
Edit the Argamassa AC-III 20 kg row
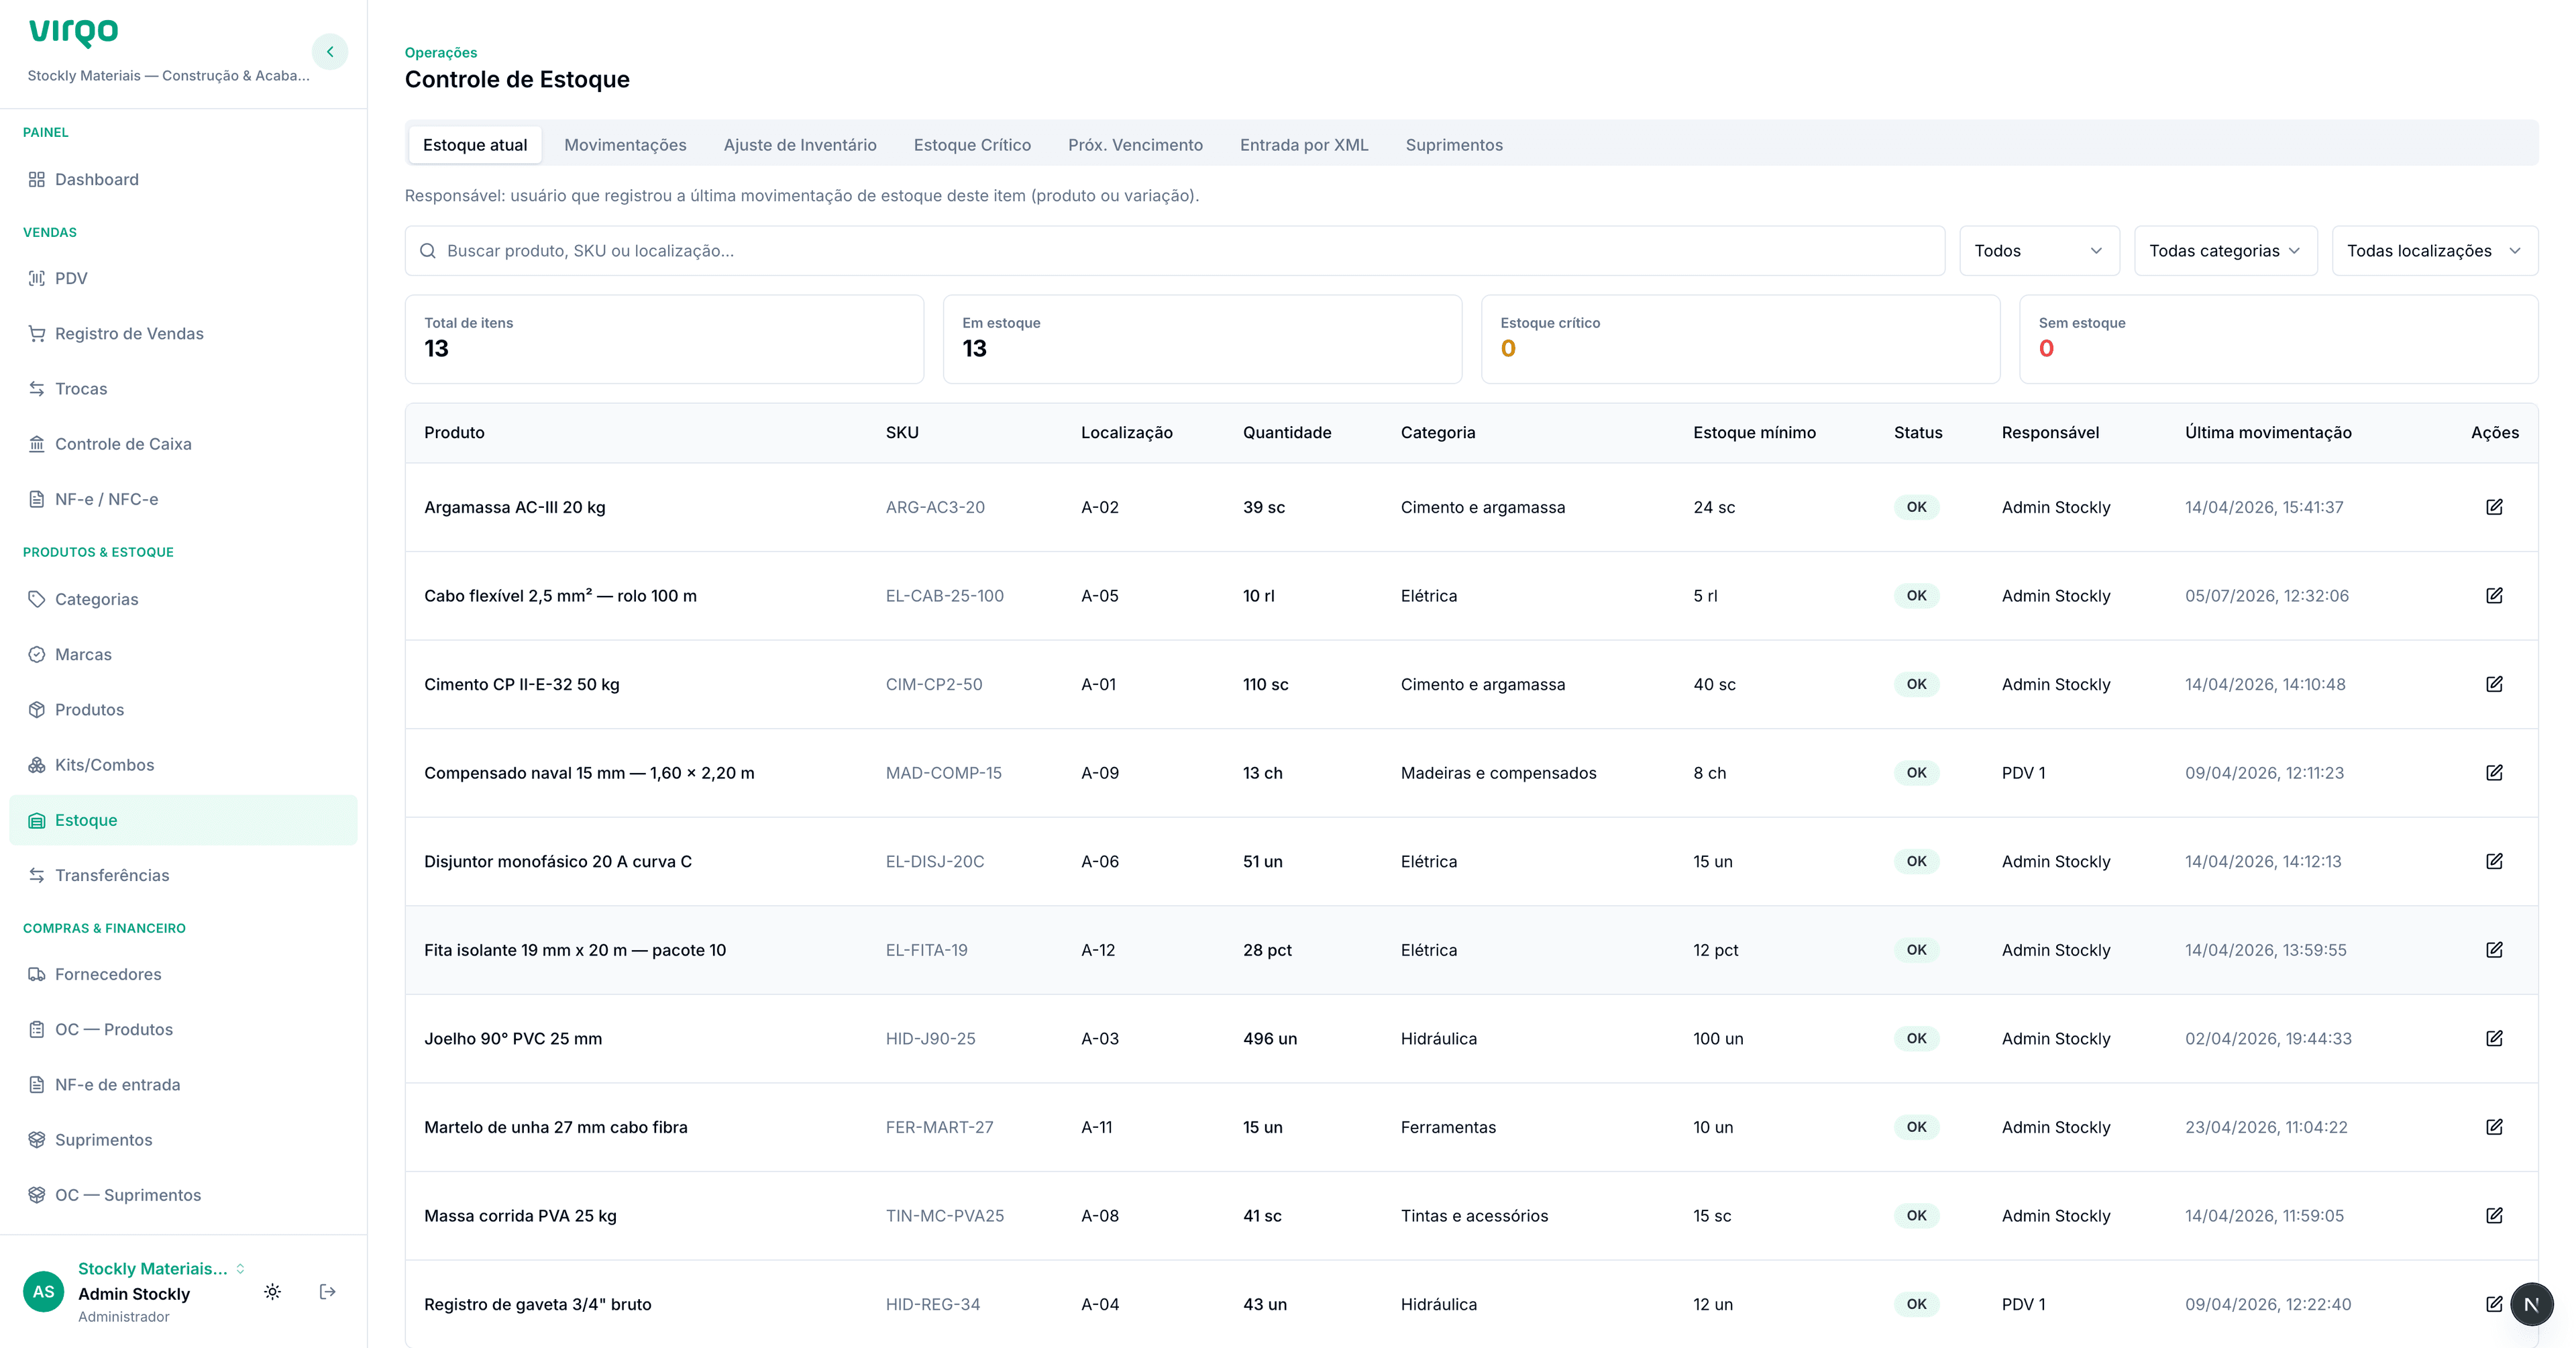point(2494,507)
